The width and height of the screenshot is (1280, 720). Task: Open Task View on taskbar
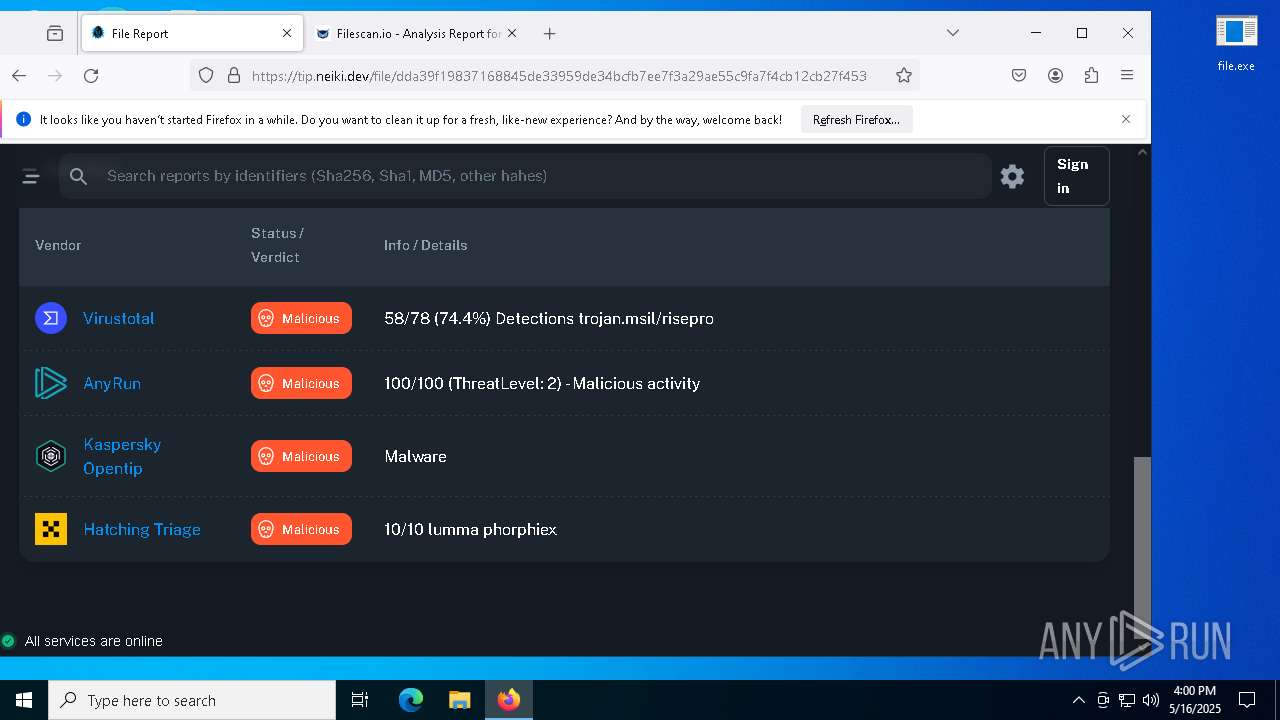tap(360, 700)
